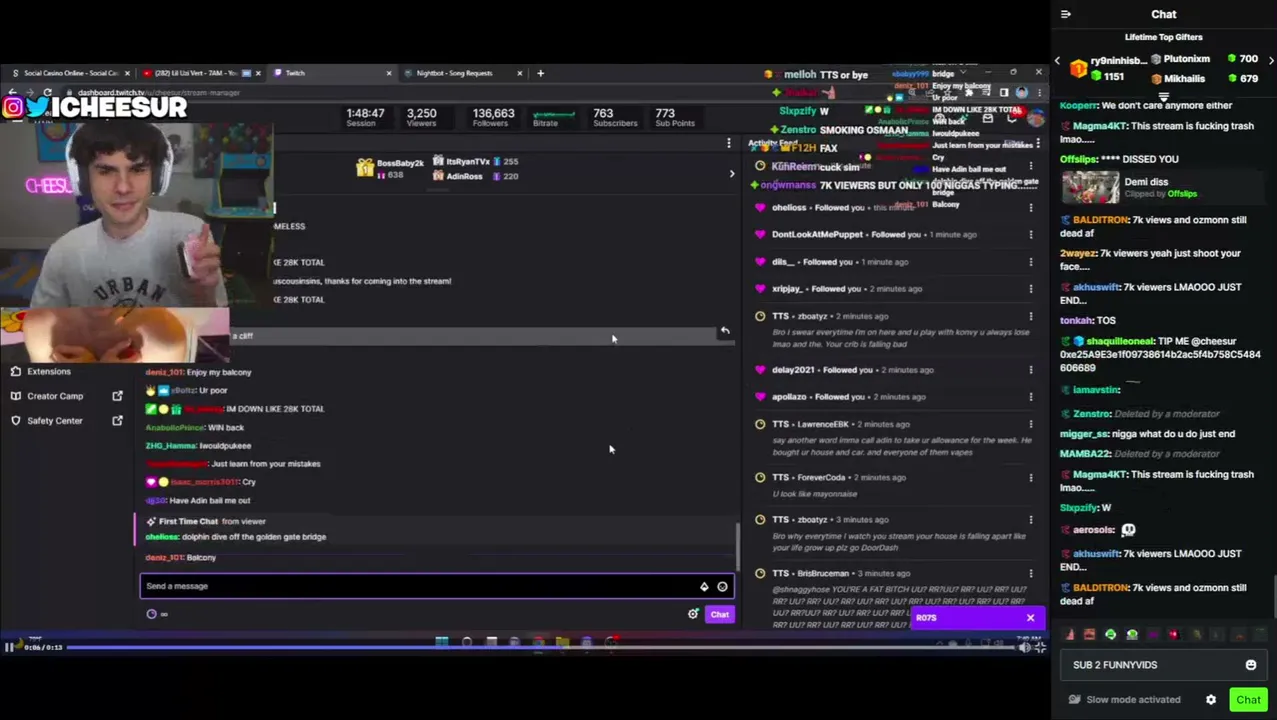Open options for ohelioss follow event

tap(1031, 208)
